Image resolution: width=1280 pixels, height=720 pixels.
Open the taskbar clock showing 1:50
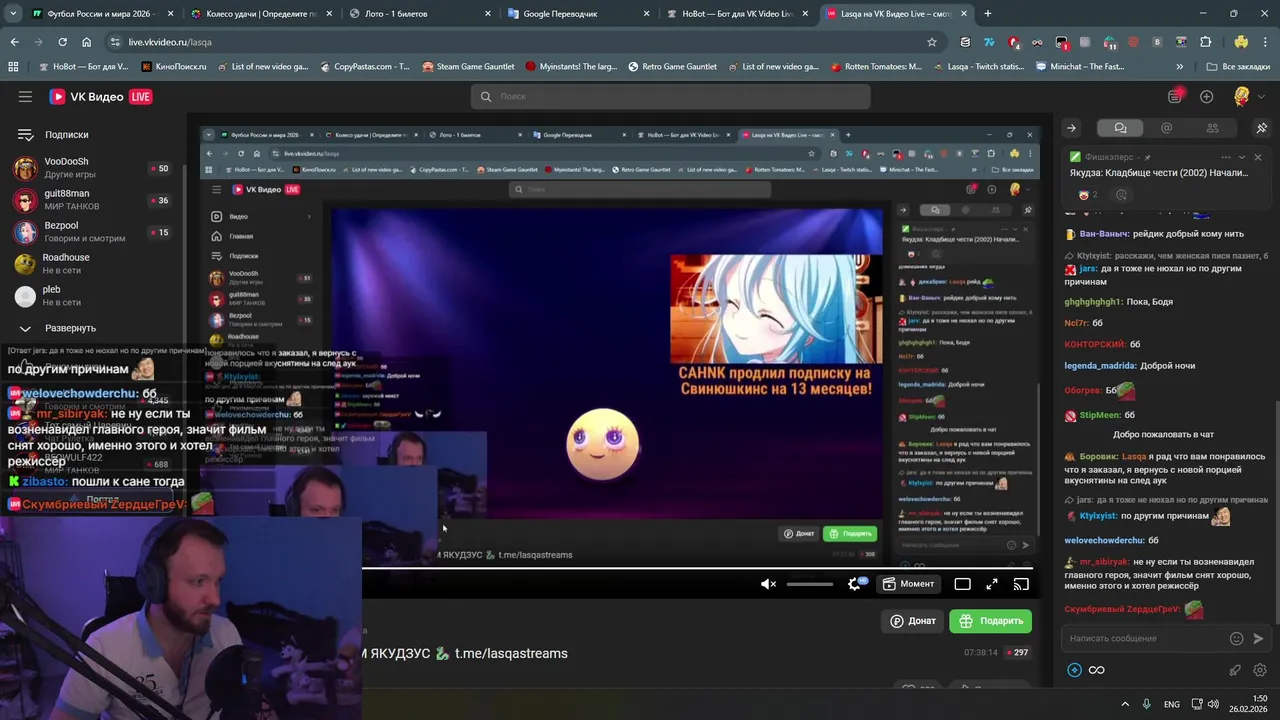(1249, 704)
